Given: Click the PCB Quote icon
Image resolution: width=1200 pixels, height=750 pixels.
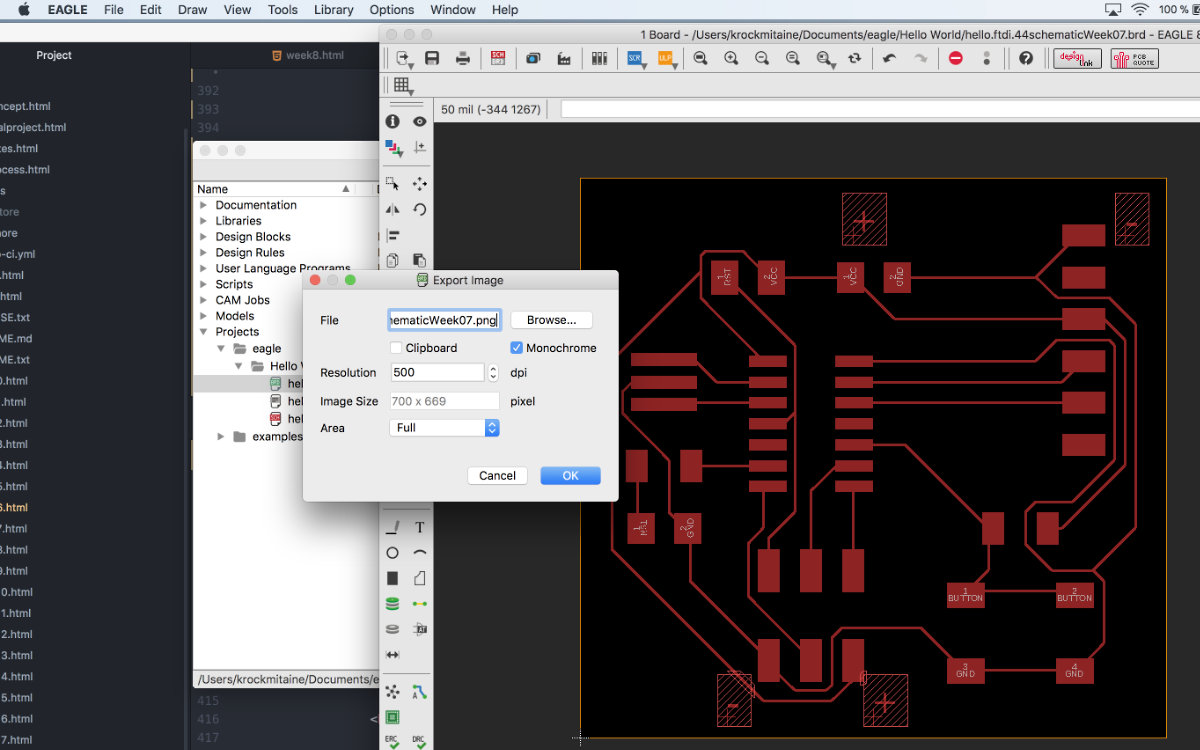Looking at the screenshot, I should click(x=1135, y=58).
